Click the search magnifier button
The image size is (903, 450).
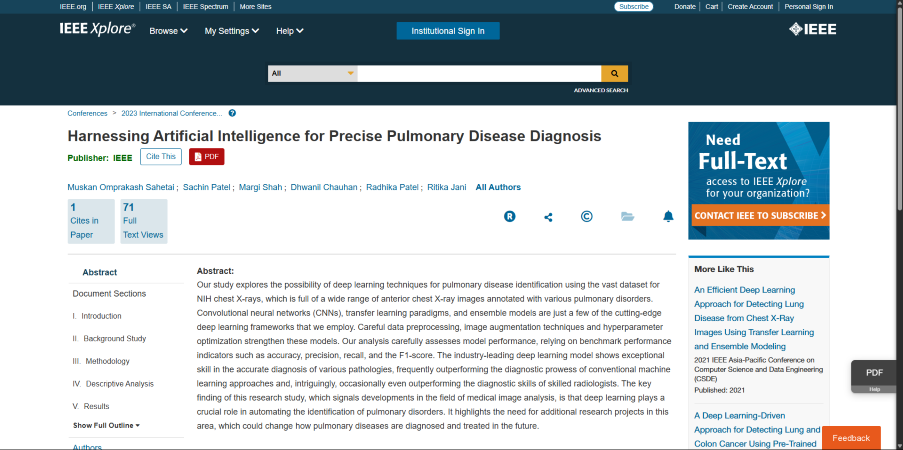(614, 74)
